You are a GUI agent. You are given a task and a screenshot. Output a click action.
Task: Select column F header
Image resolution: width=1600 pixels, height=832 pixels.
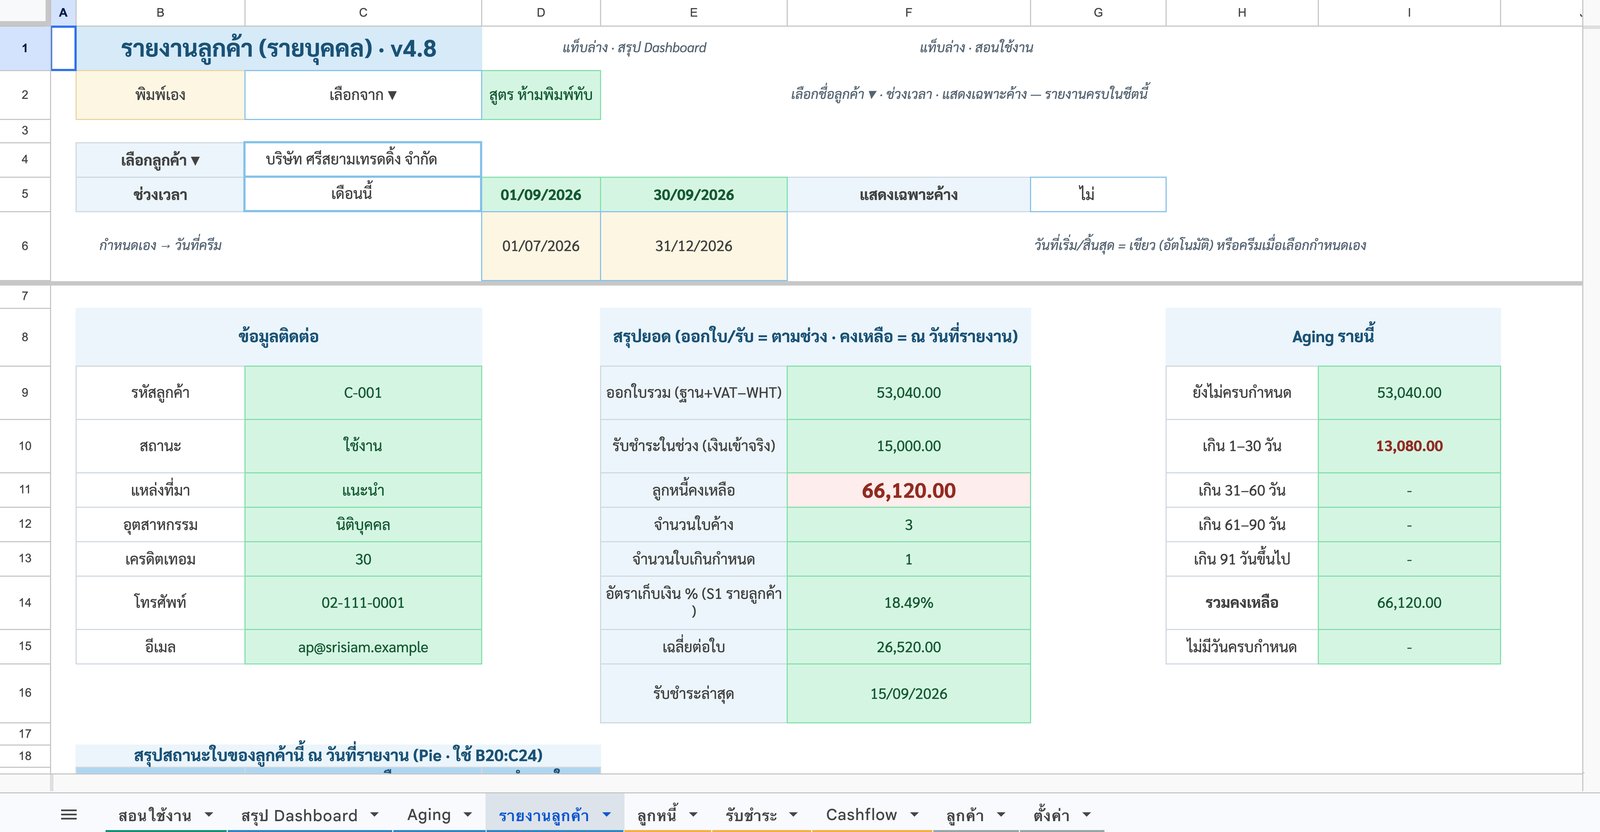tap(908, 12)
